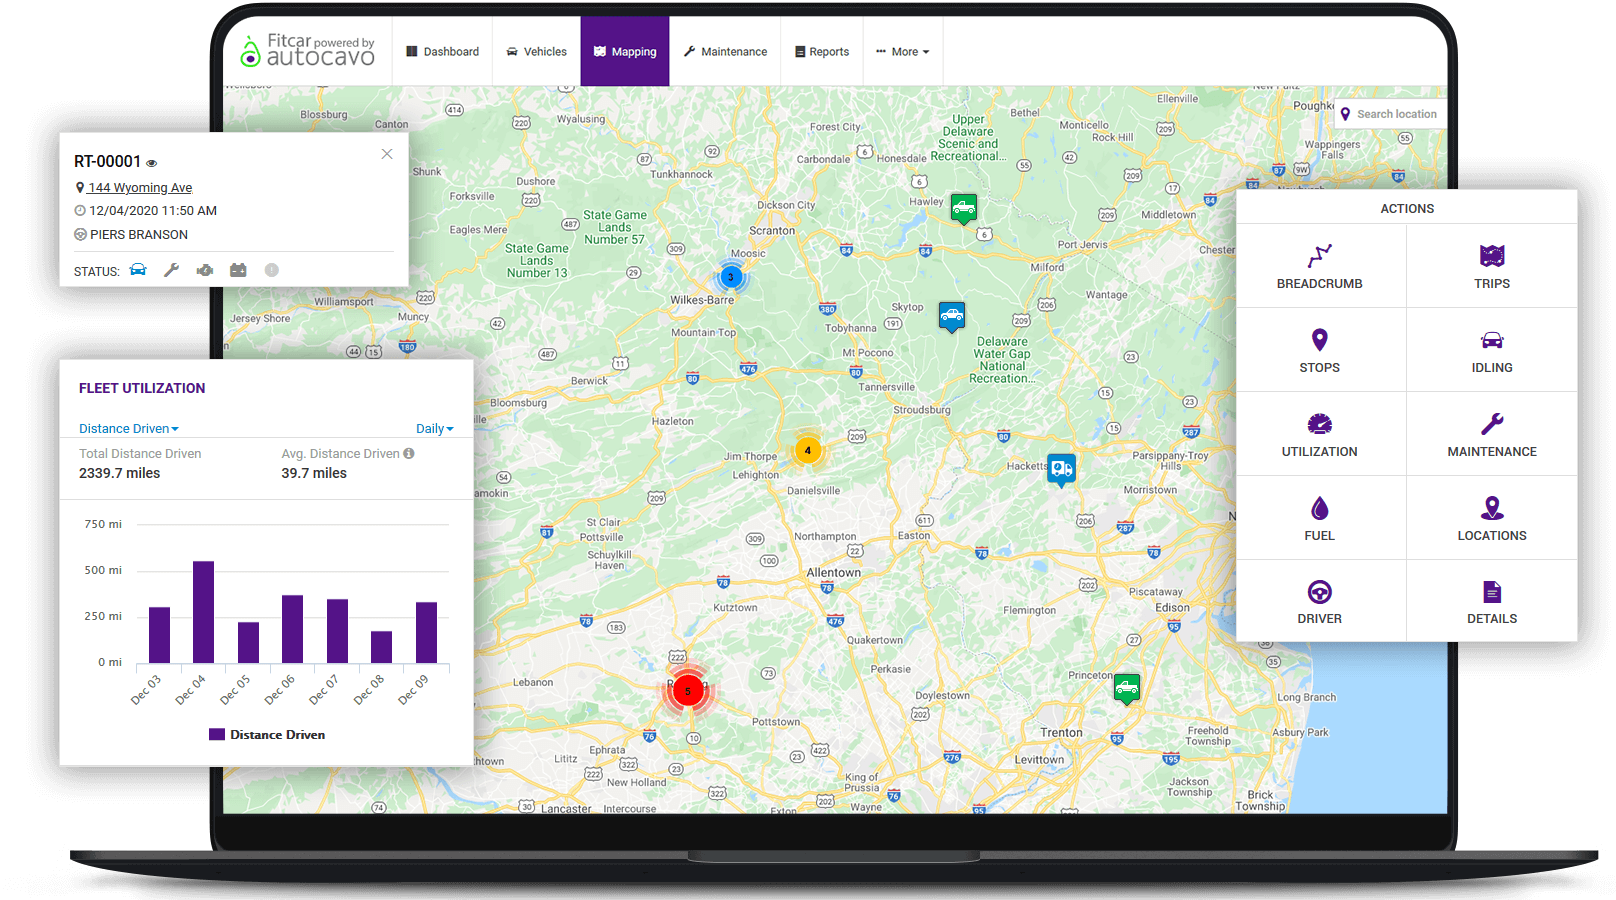This screenshot has height=900, width=1616.
Task: Open the red cluster 5 marker above Pottstown
Action: [x=688, y=691]
